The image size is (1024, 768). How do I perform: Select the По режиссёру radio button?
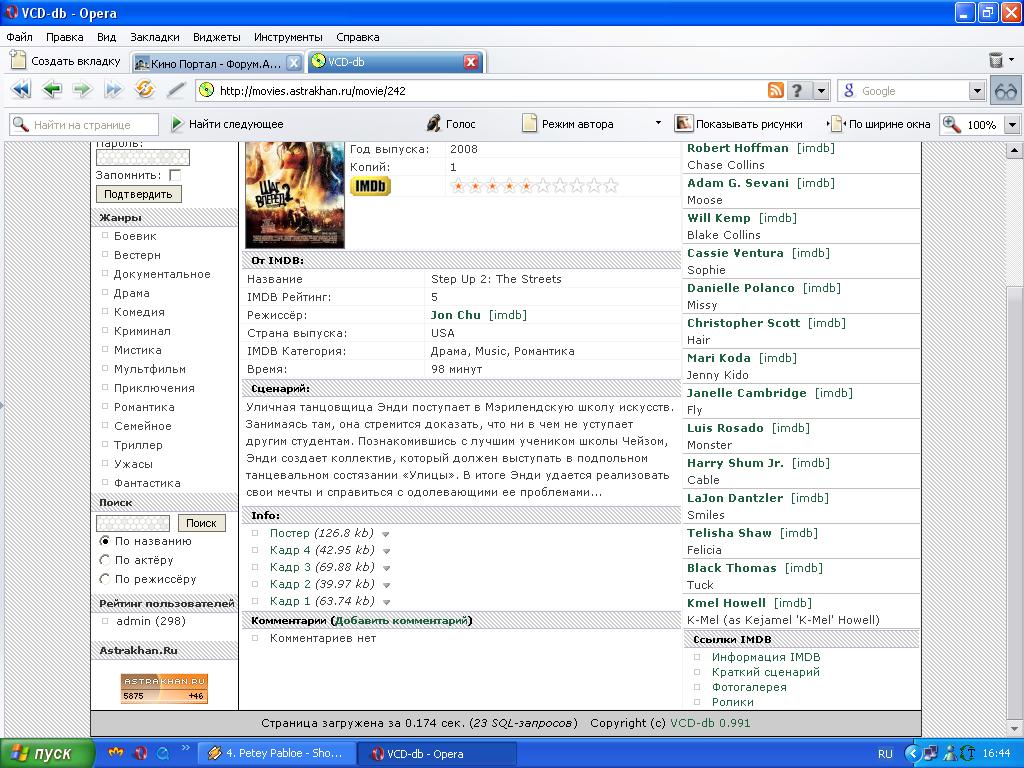point(104,579)
